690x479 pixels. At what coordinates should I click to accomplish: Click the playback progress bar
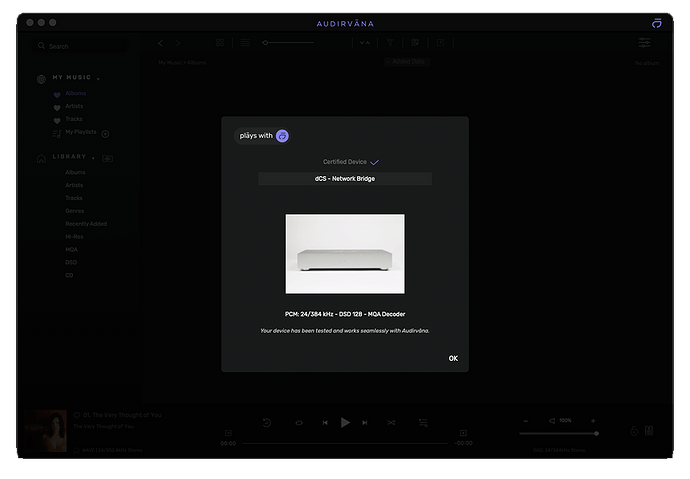(345, 443)
